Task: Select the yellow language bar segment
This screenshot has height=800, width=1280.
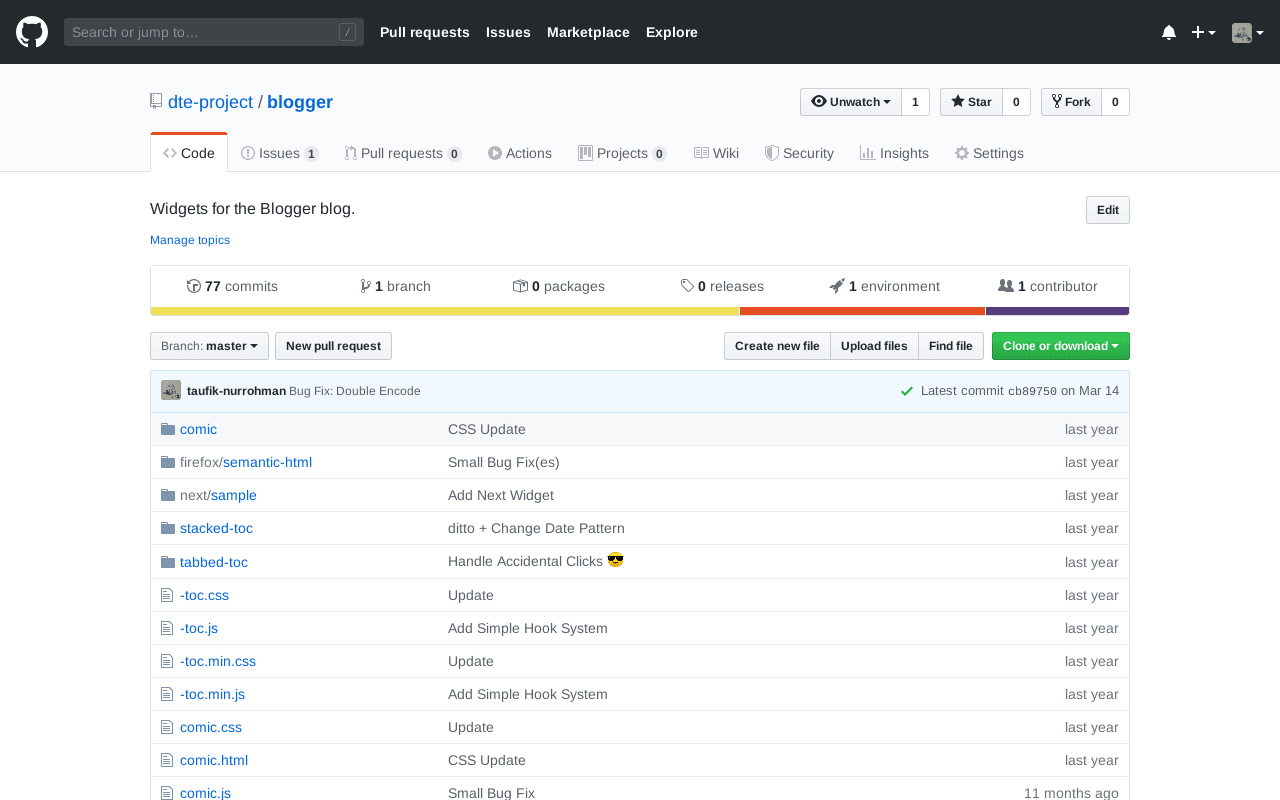Action: [x=445, y=311]
